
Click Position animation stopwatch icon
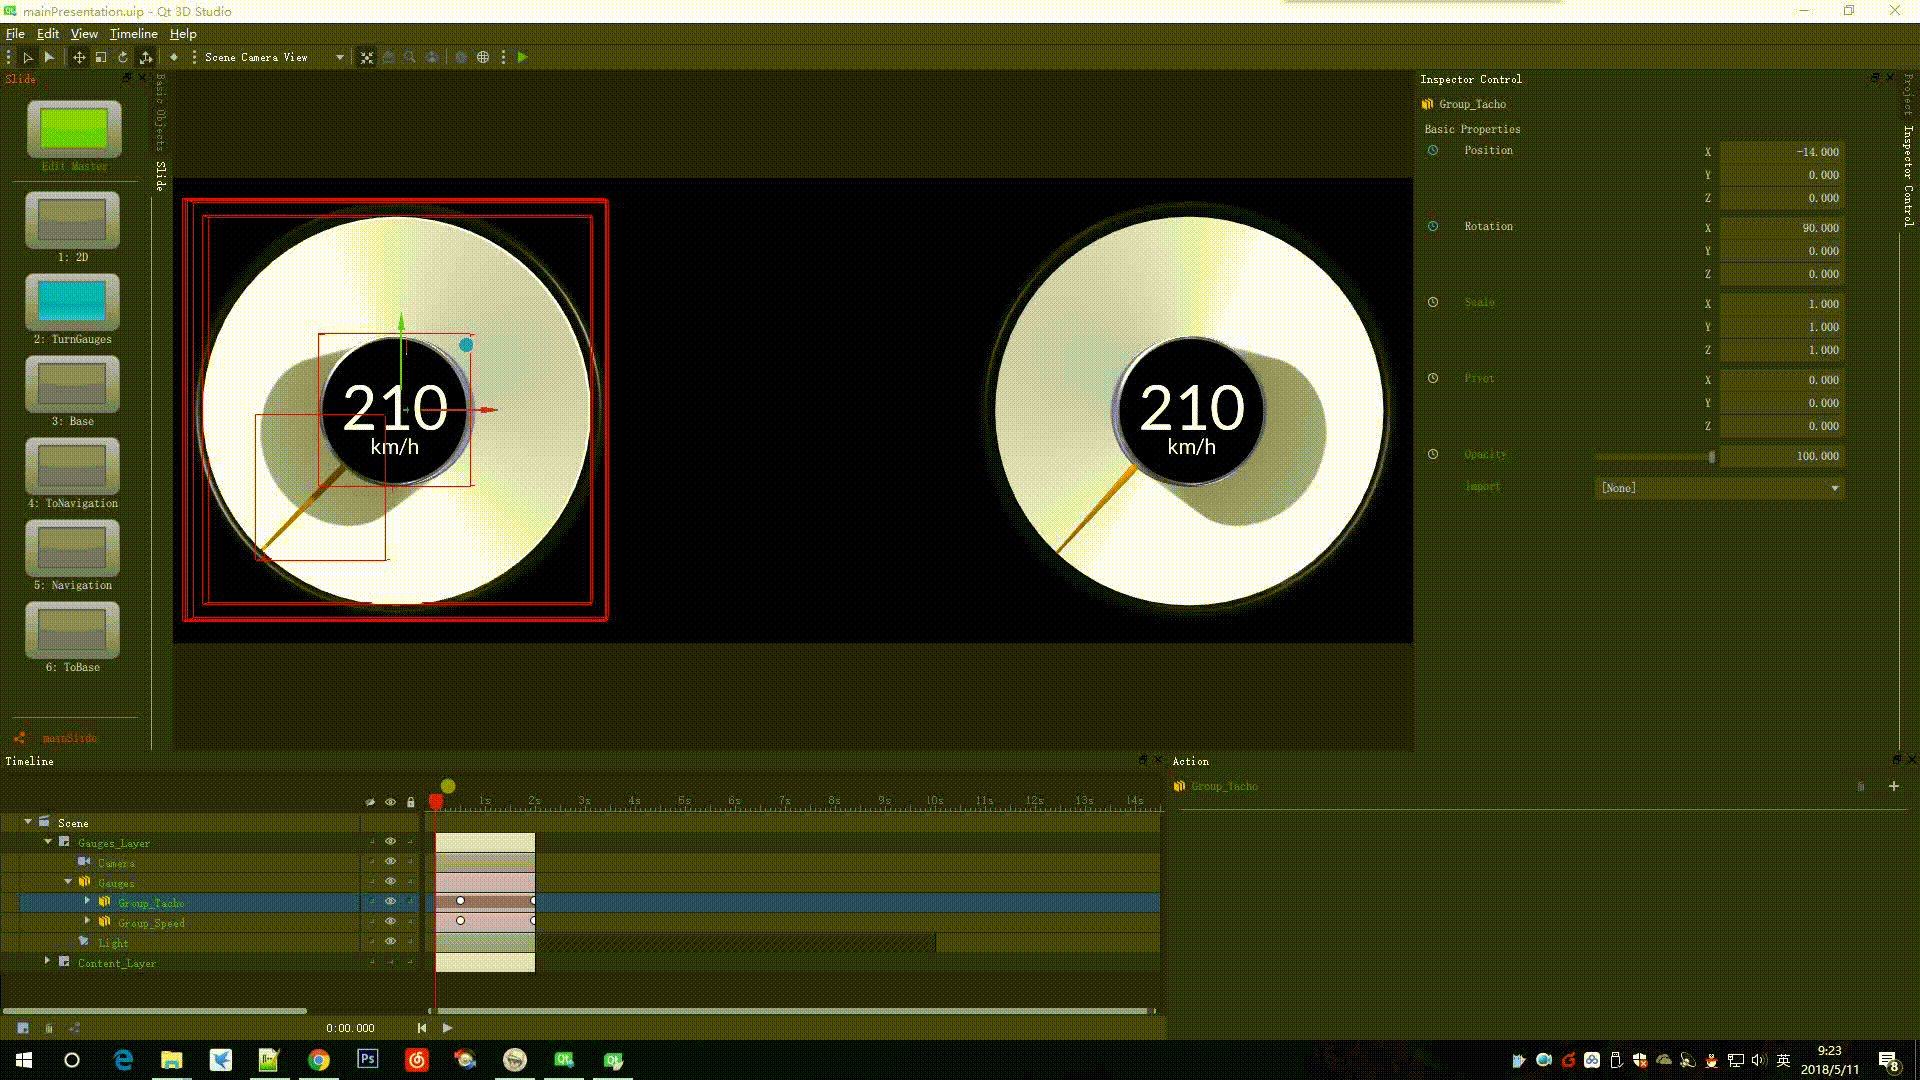click(1433, 151)
